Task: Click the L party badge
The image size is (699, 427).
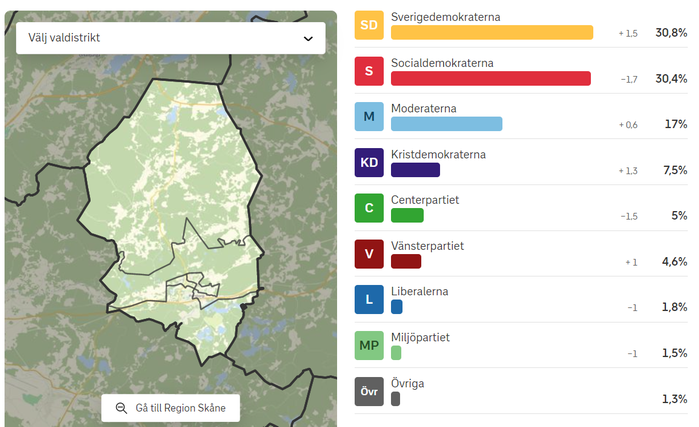Action: pyautogui.click(x=369, y=299)
